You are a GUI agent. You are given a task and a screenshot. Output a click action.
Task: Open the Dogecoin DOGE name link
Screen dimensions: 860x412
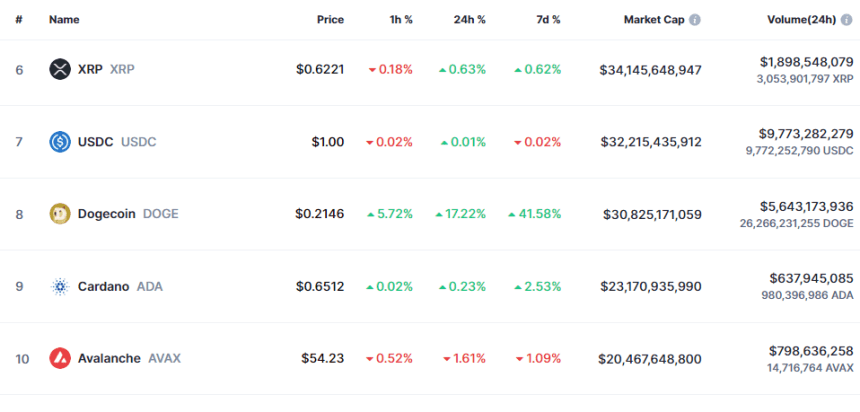pos(128,214)
